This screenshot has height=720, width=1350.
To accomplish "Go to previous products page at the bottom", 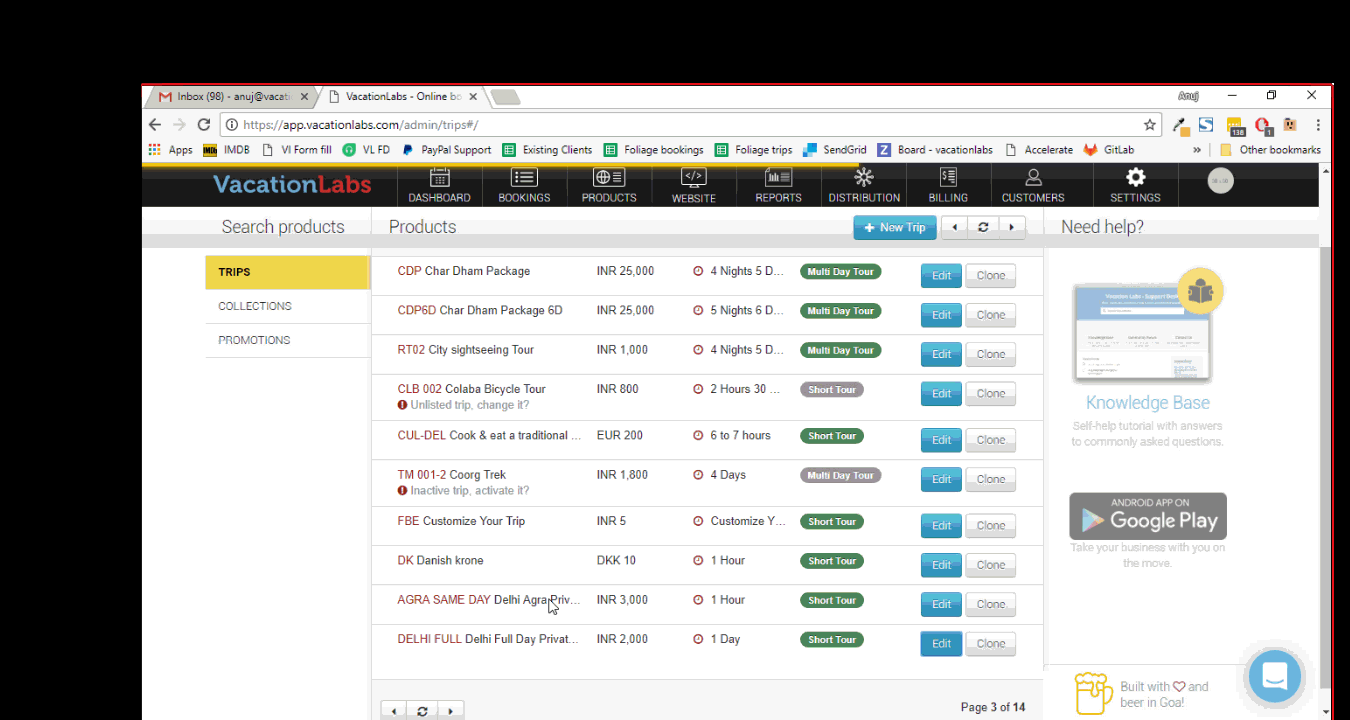I will click(x=394, y=711).
